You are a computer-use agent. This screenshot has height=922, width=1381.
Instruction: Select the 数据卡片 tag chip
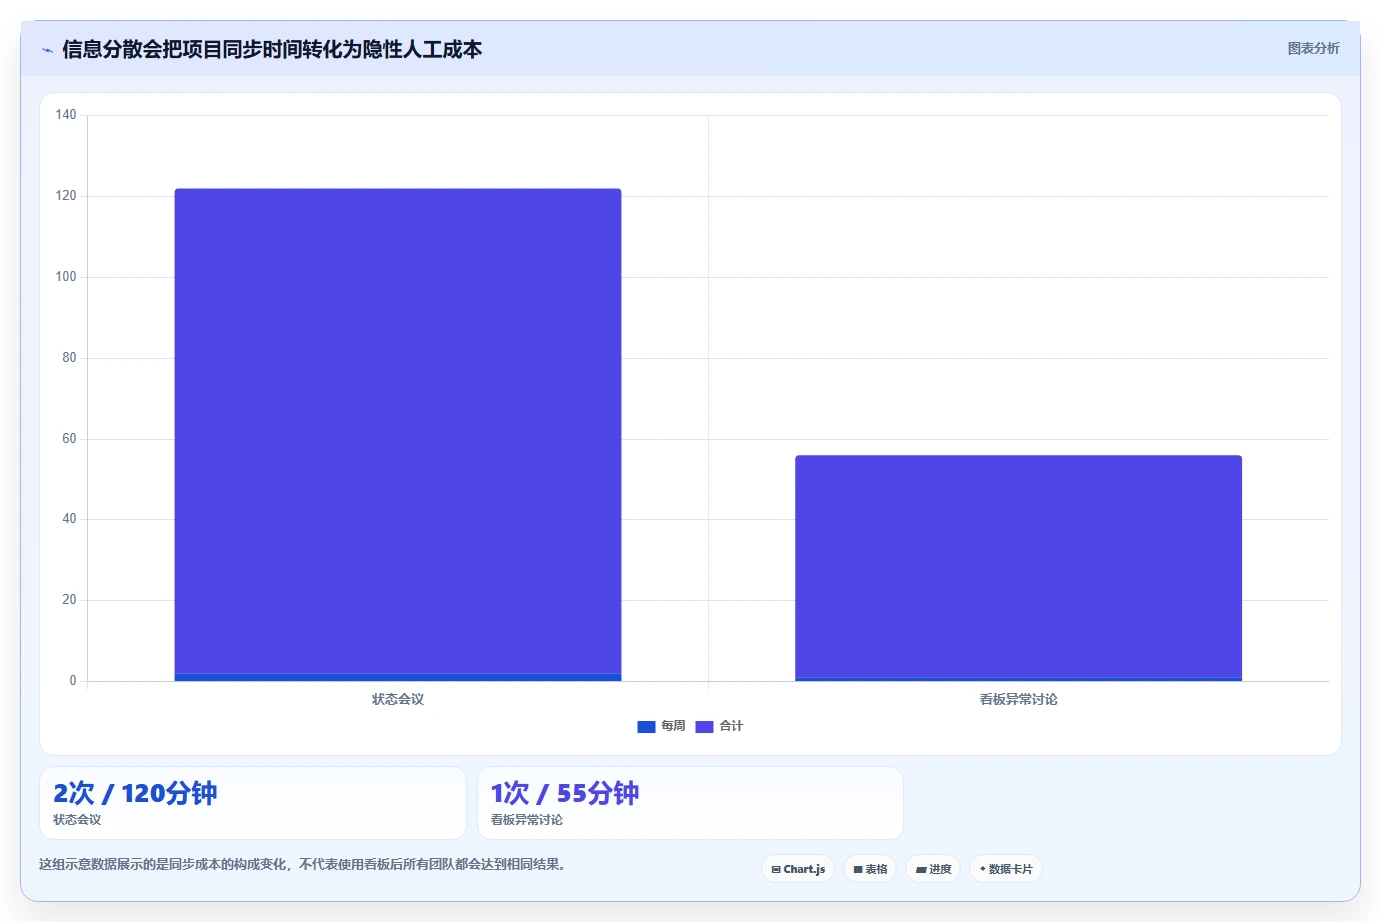[x=1006, y=869]
